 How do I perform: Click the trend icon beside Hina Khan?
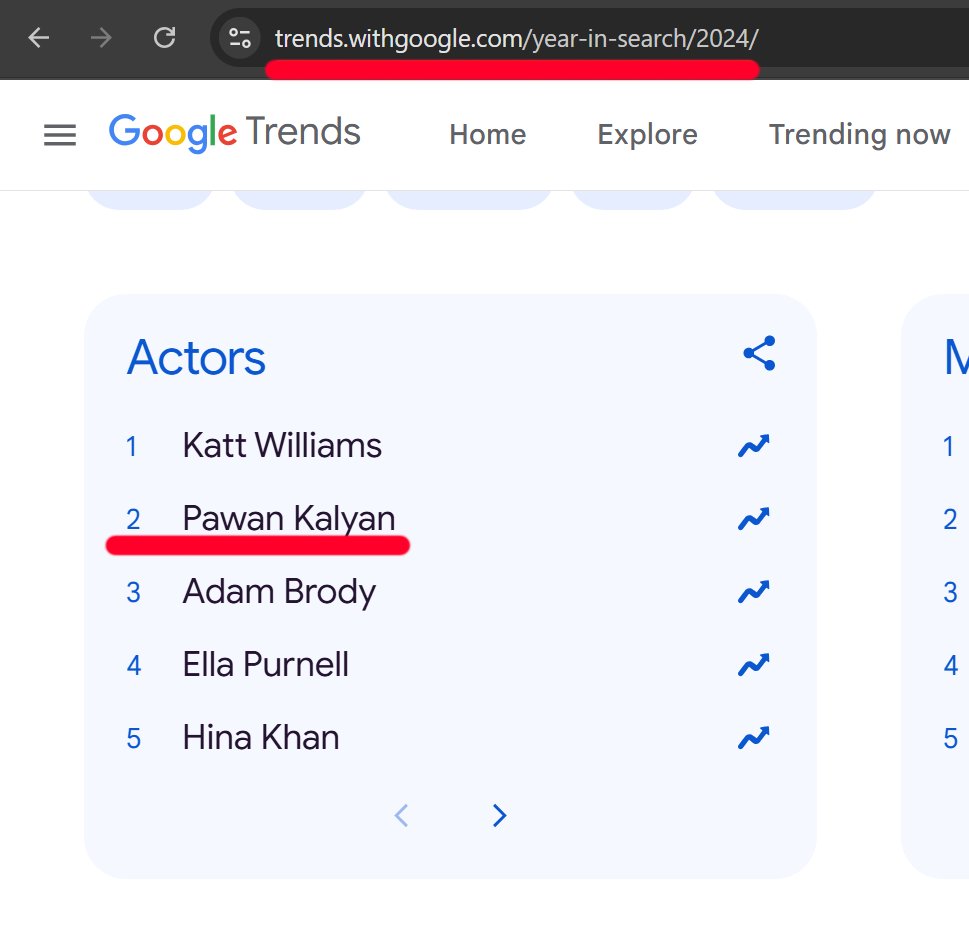click(754, 738)
